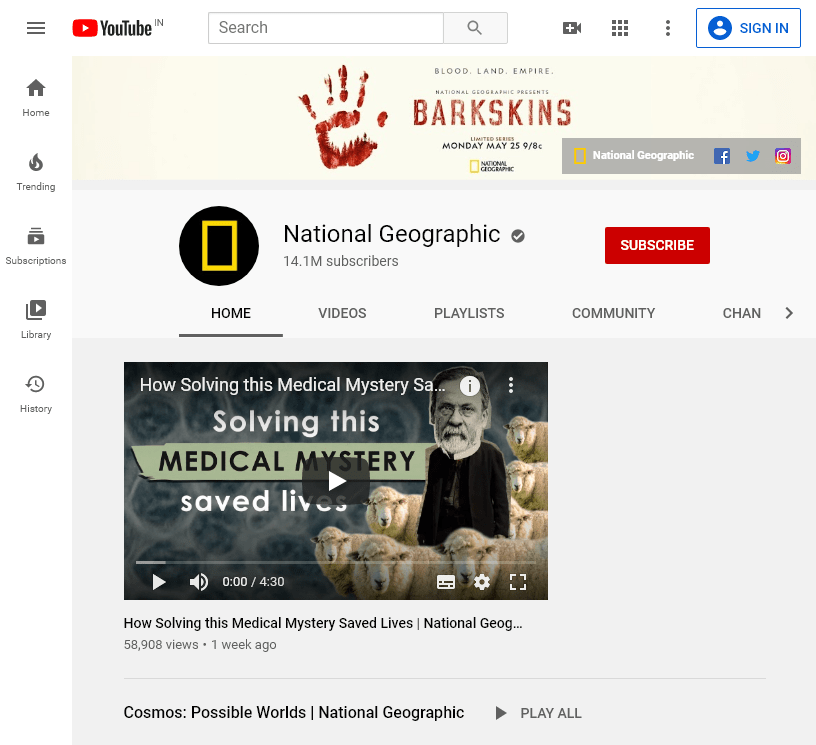Enter full screen mode on the video
This screenshot has height=745, width=816.
pyautogui.click(x=518, y=582)
